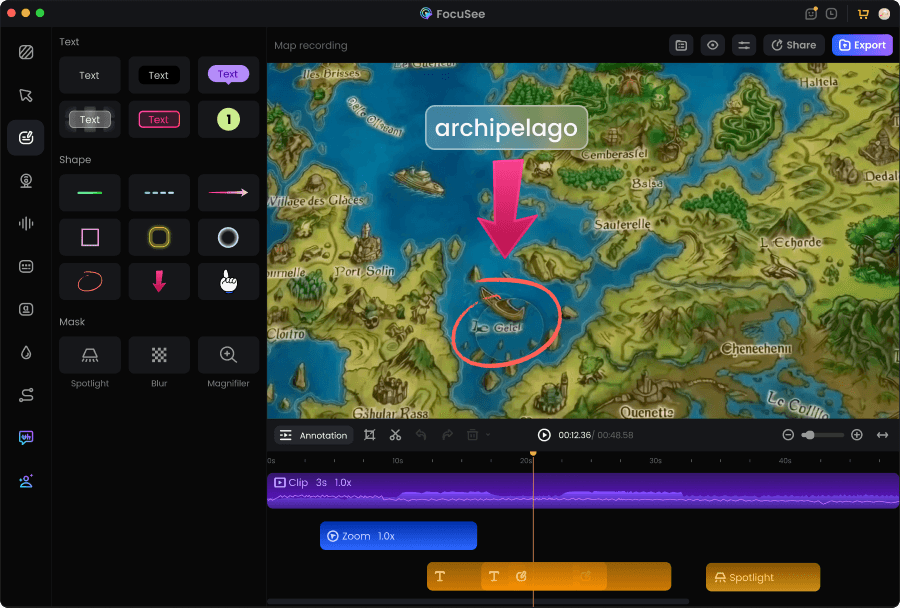Open the notes list icon beside preview
Image resolution: width=900 pixels, height=608 pixels.
681,45
